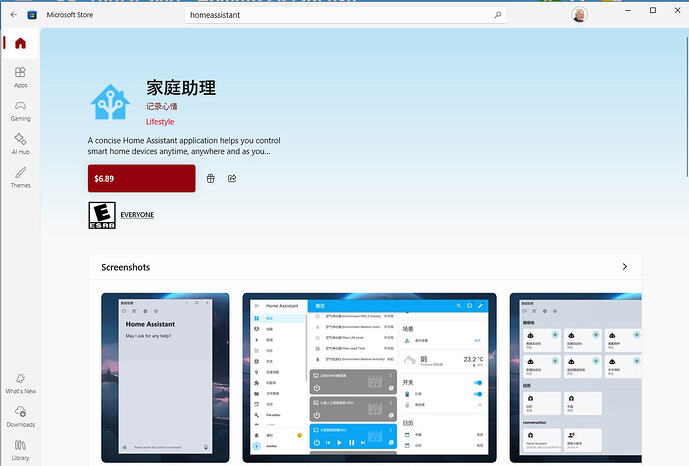Image resolution: width=689 pixels, height=466 pixels.
Task: Open Library in the sidebar
Action: tap(20, 451)
